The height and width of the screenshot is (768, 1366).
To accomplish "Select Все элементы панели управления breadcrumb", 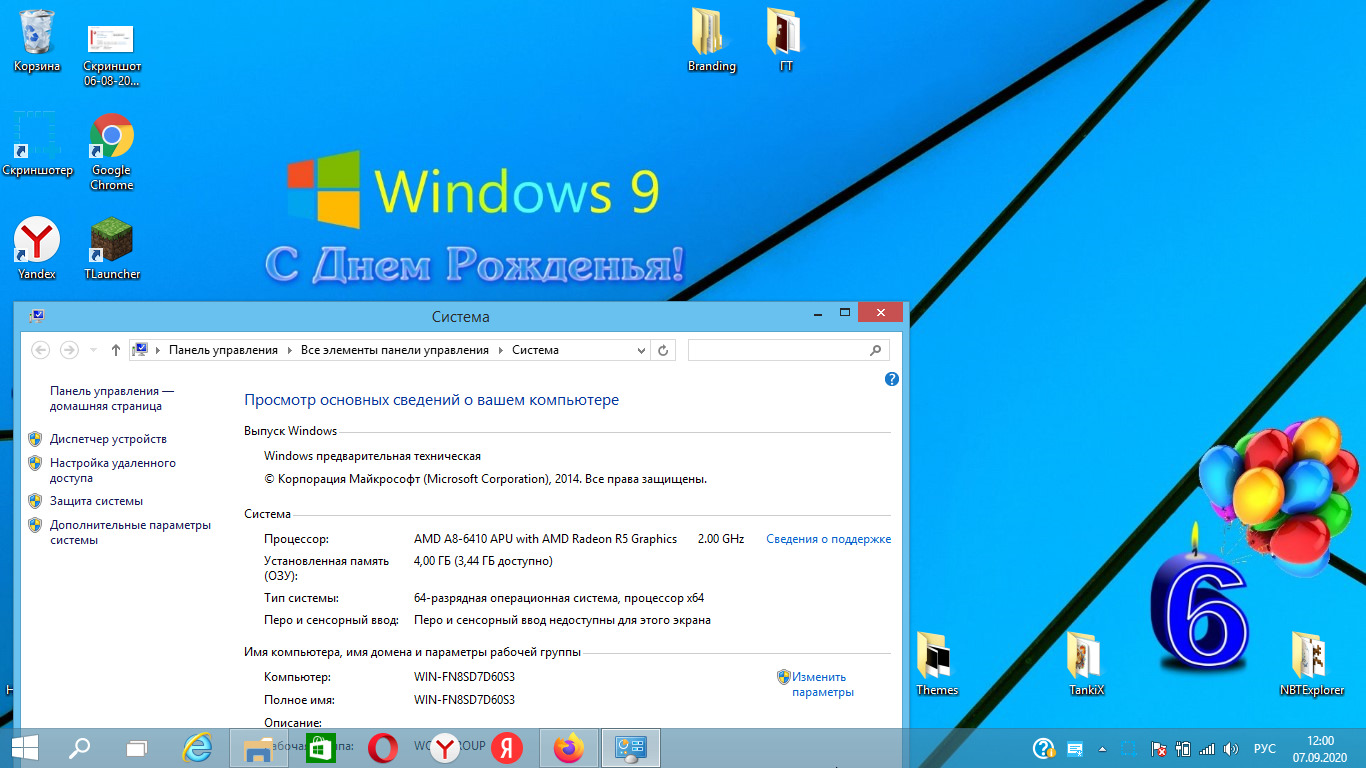I will (395, 350).
